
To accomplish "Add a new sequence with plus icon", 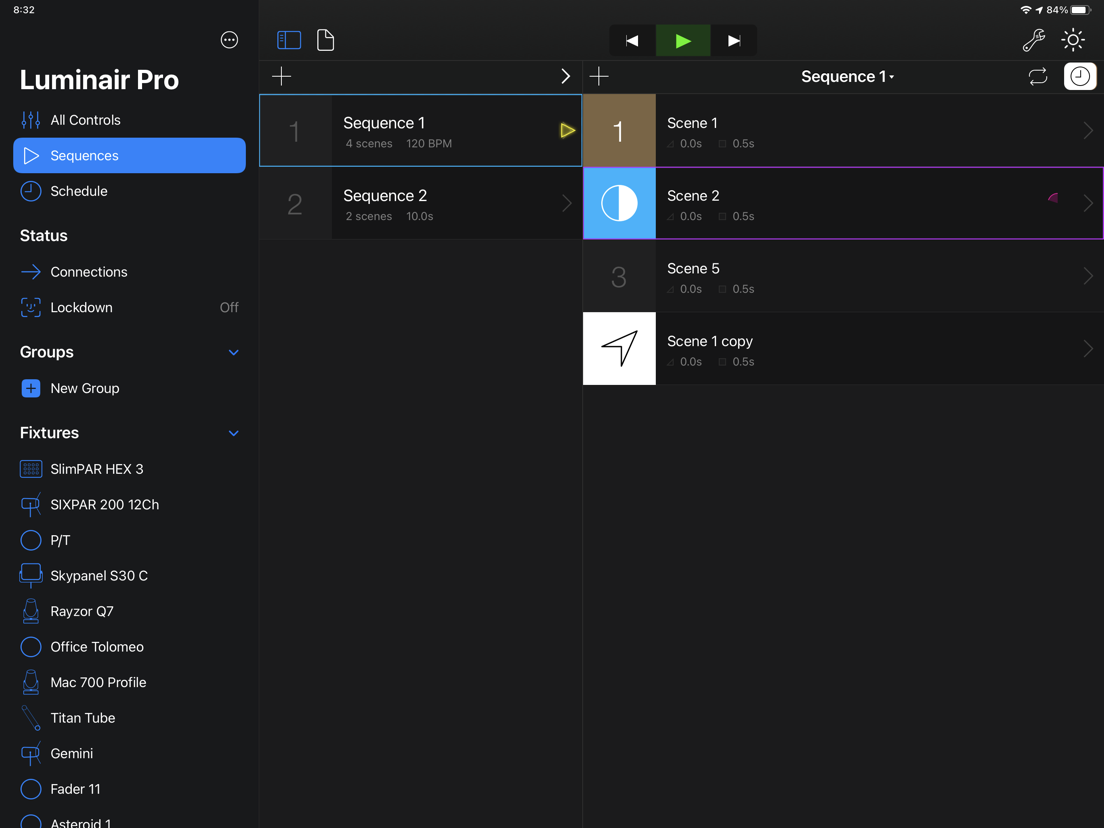I will click(x=282, y=76).
